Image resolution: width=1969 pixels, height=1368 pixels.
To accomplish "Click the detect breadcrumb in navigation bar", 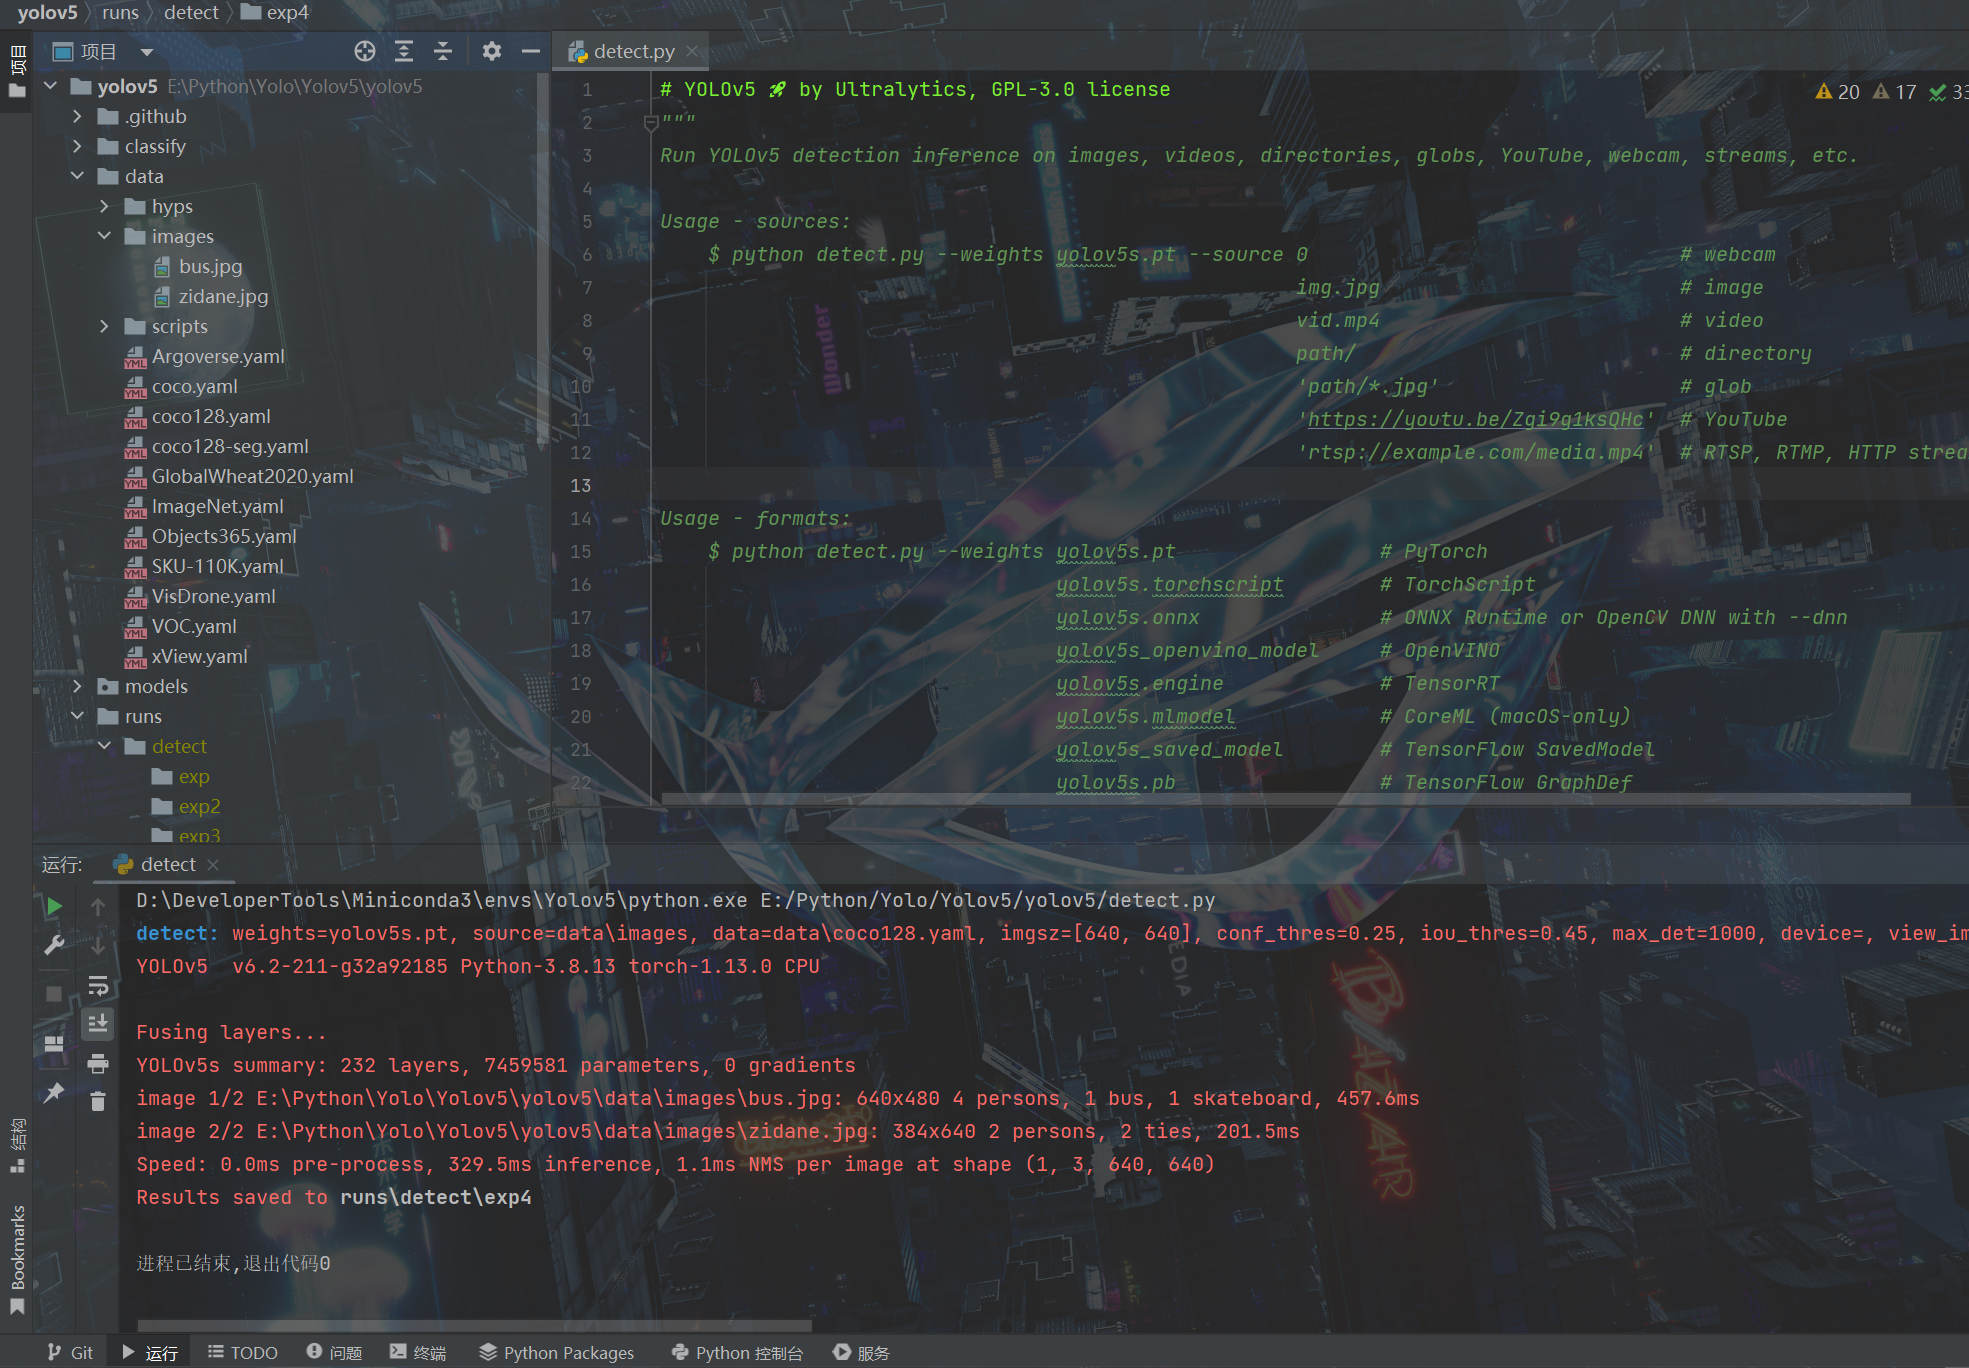I will 191,13.
